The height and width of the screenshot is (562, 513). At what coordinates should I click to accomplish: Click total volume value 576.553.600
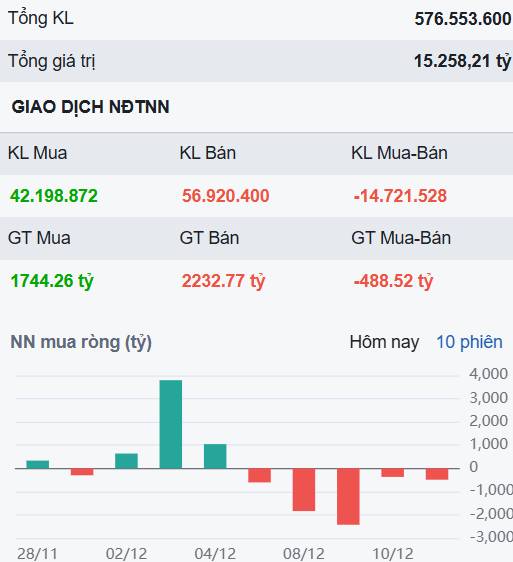tap(462, 19)
